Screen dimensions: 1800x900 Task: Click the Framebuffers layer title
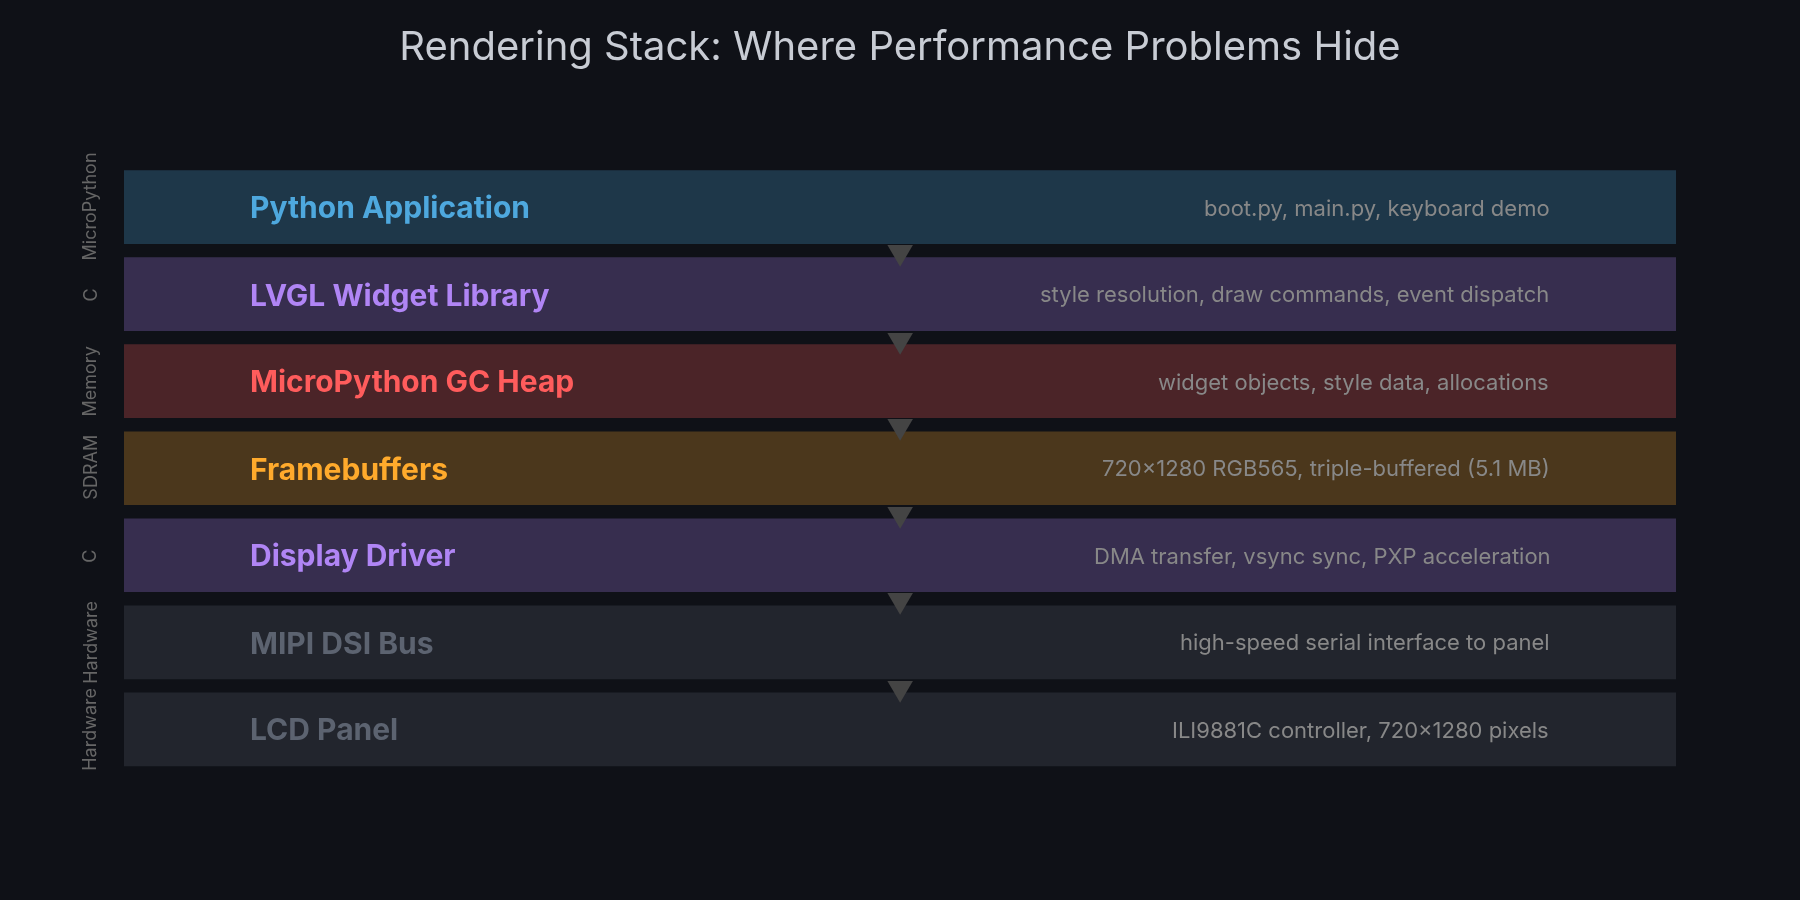pos(348,469)
